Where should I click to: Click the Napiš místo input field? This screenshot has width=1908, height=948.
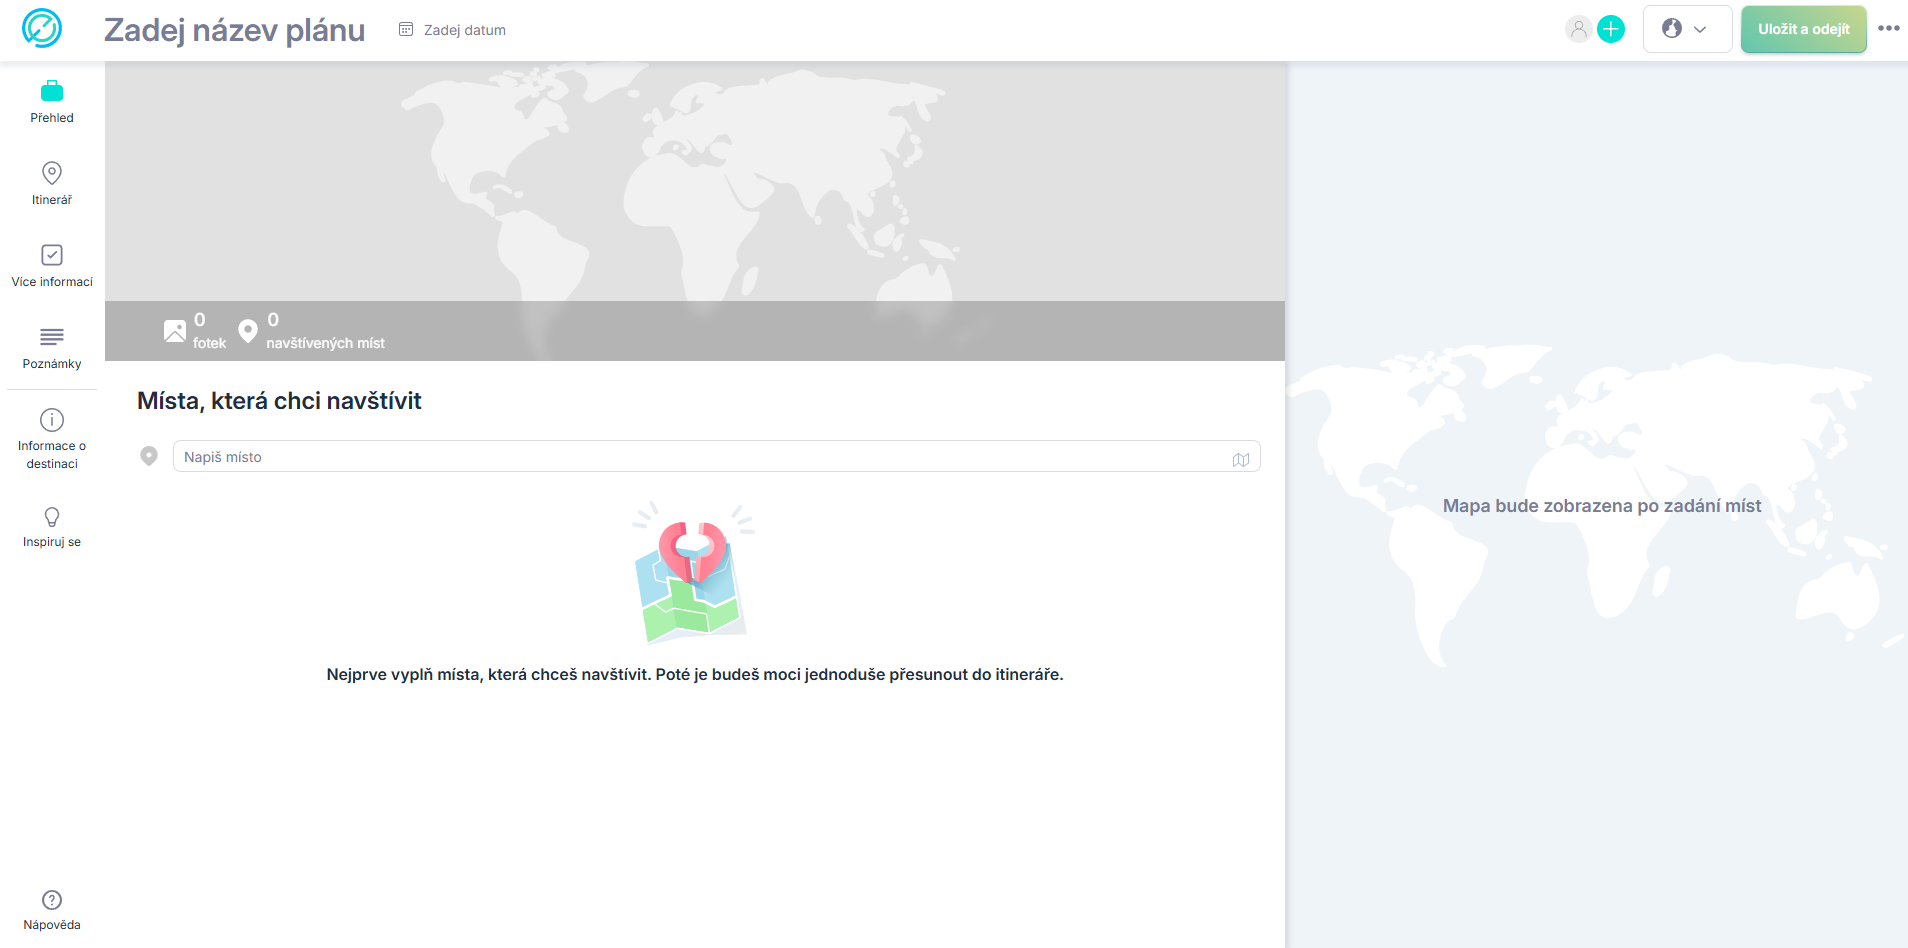(716, 456)
